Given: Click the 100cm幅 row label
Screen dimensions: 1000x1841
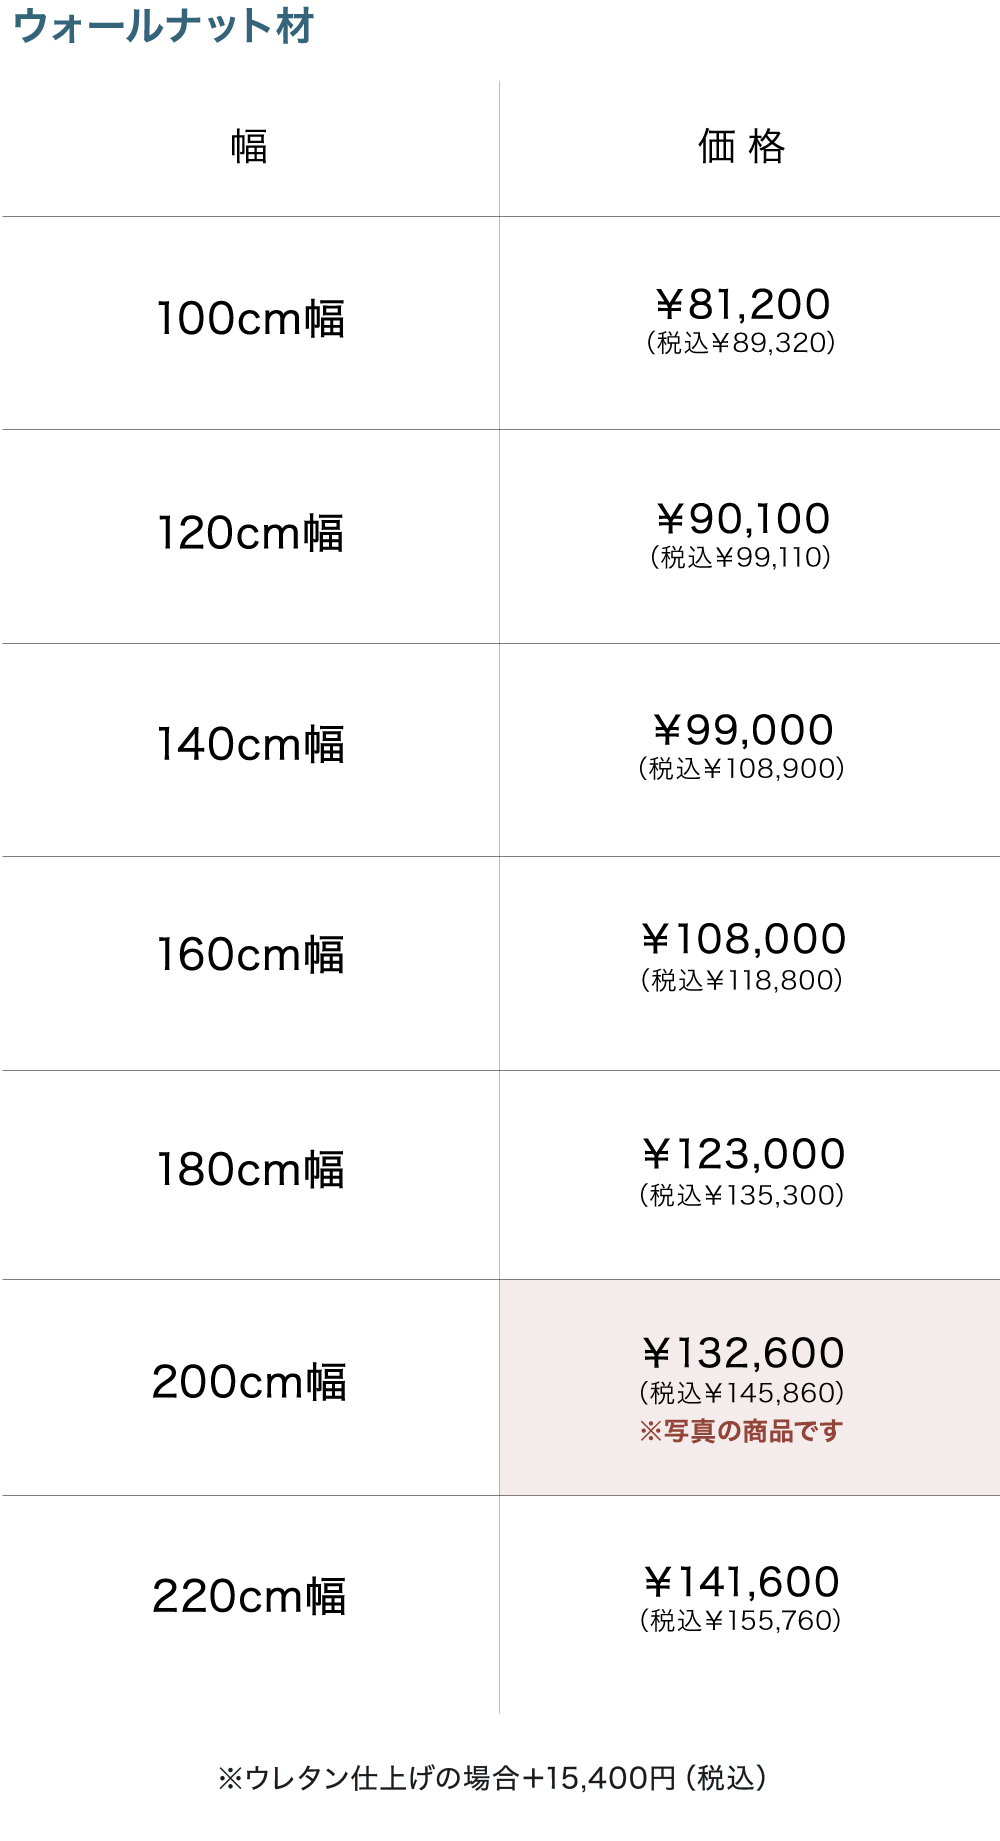Looking at the screenshot, I should [x=250, y=319].
